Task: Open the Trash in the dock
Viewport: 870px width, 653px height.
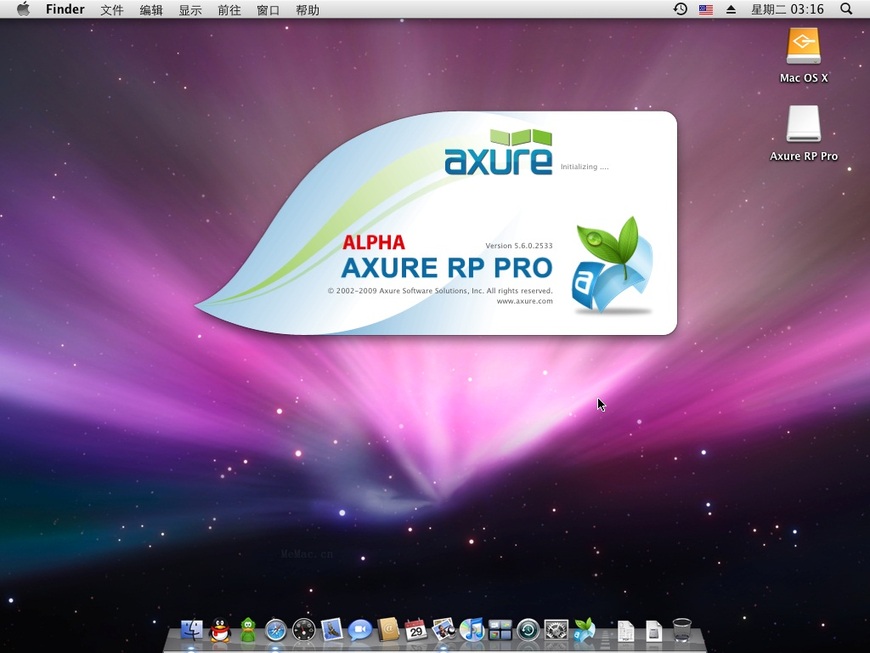Action: 682,630
